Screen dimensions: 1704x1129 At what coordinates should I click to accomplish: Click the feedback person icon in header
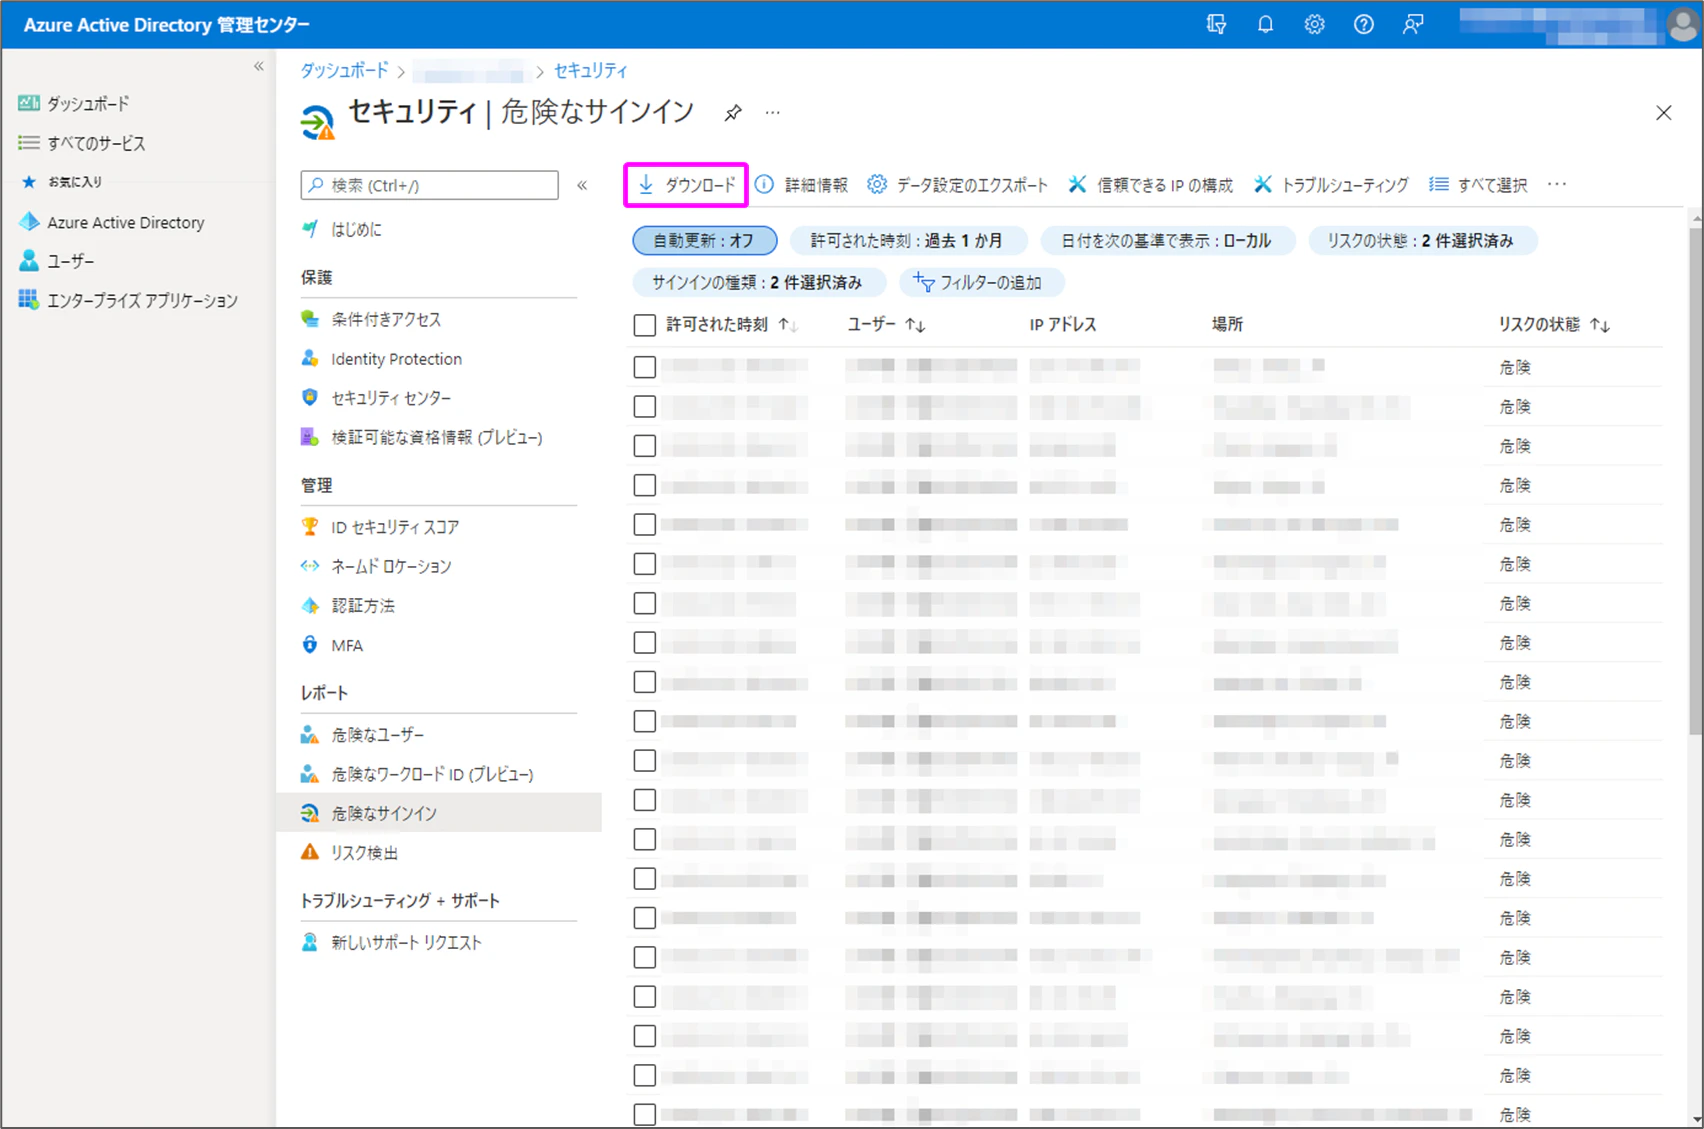[x=1412, y=24]
